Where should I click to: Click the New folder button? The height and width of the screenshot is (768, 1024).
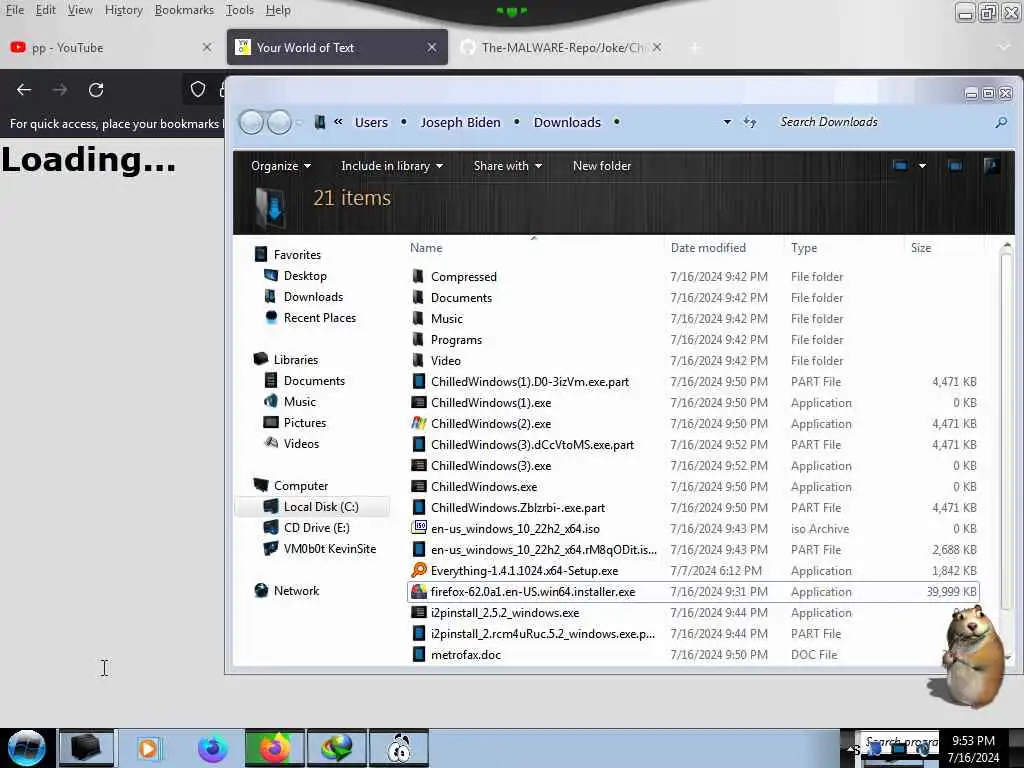601,166
